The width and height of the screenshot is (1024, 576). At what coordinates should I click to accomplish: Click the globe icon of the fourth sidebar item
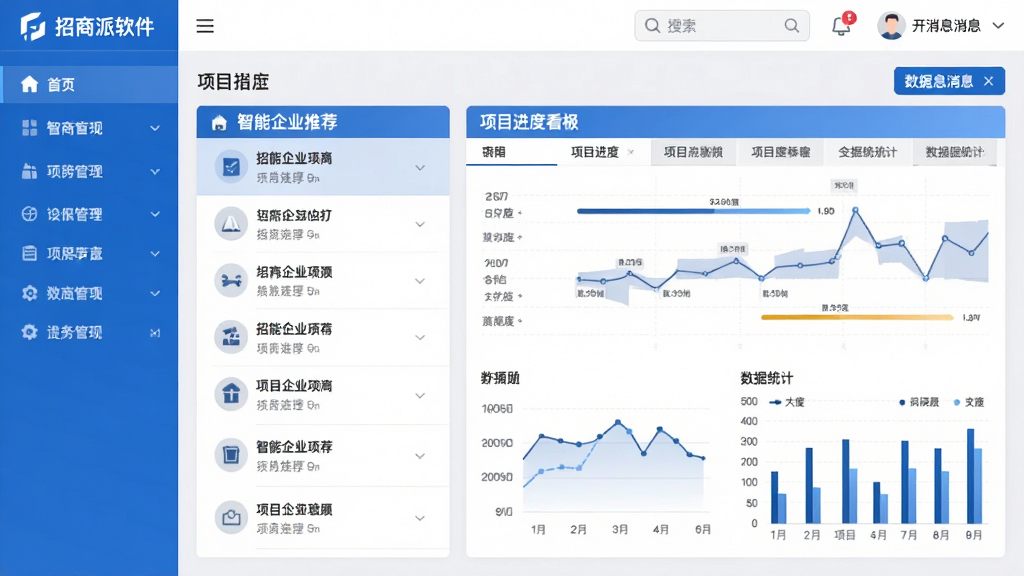click(29, 214)
